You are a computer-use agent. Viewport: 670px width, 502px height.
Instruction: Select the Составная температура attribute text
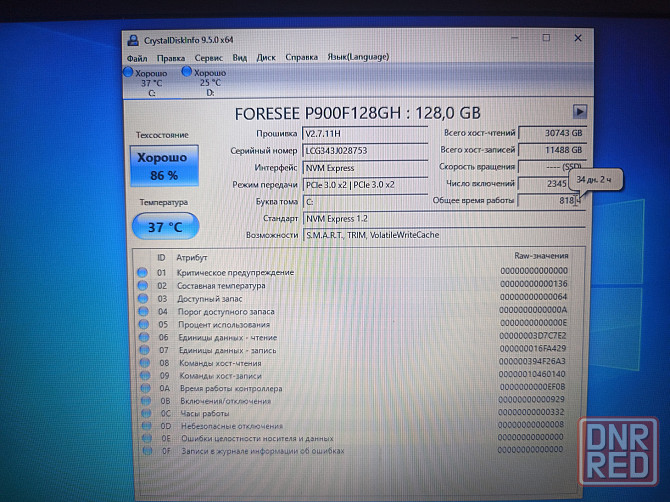coord(221,285)
